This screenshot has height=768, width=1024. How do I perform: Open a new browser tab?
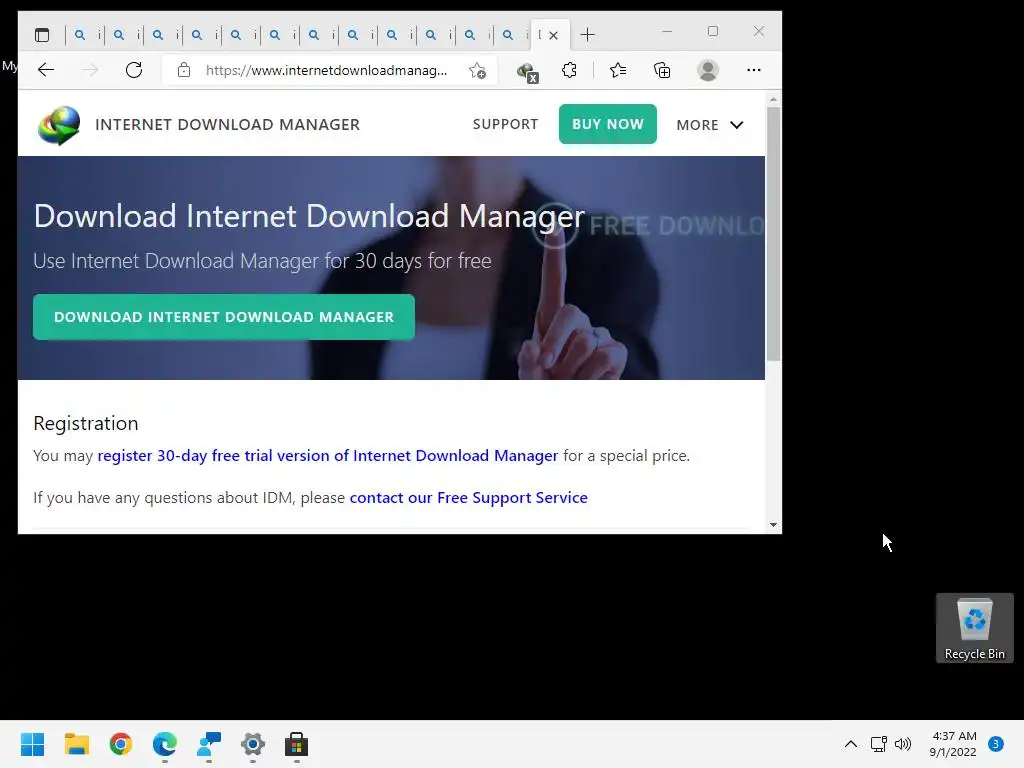(587, 35)
